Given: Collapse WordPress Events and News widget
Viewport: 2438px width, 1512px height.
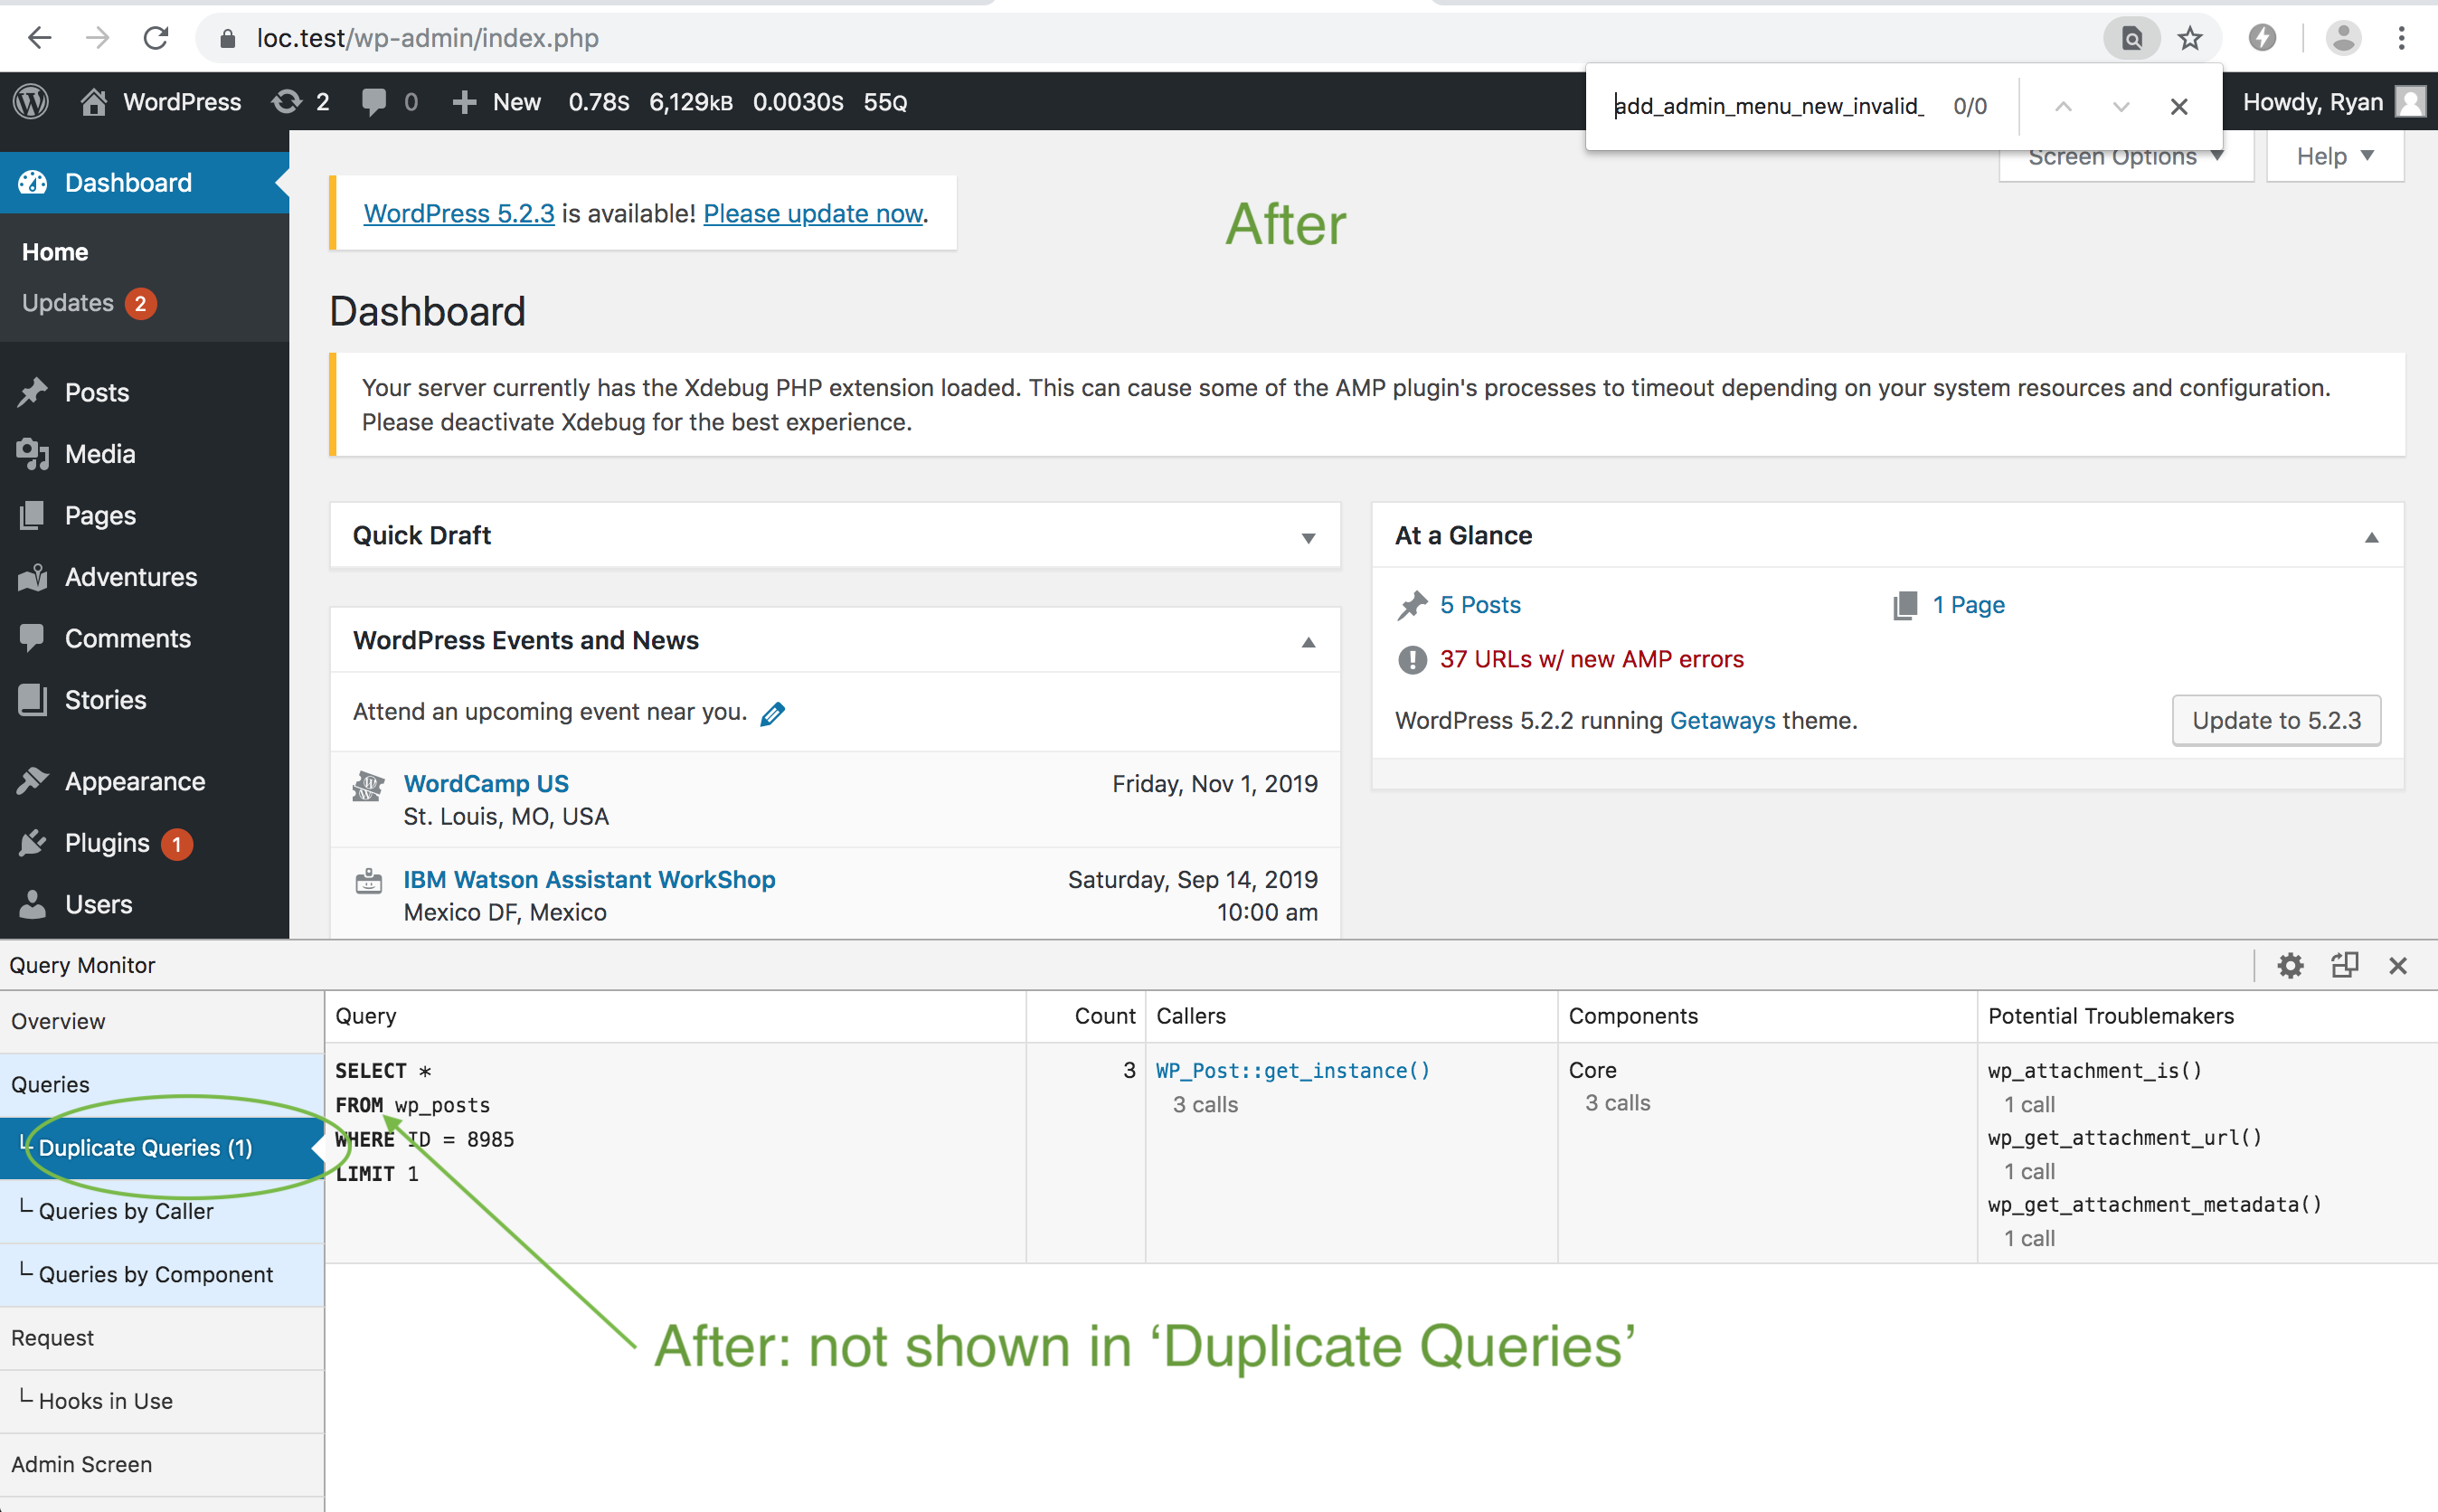Looking at the screenshot, I should point(1308,642).
